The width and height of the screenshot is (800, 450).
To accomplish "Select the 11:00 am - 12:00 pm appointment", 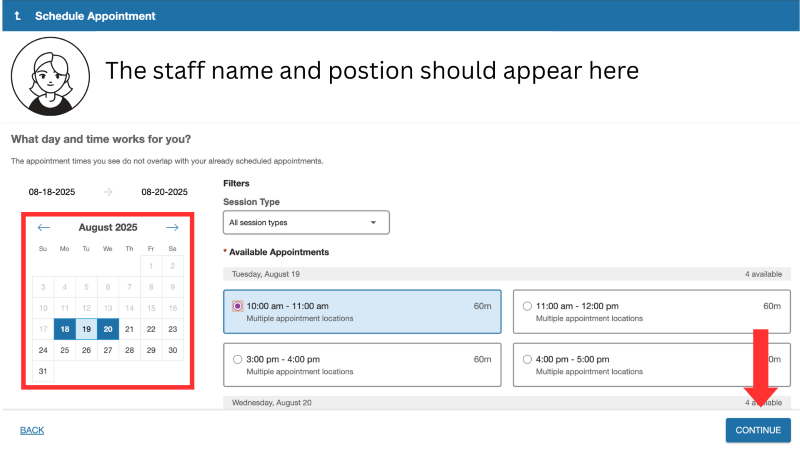I will pos(527,306).
